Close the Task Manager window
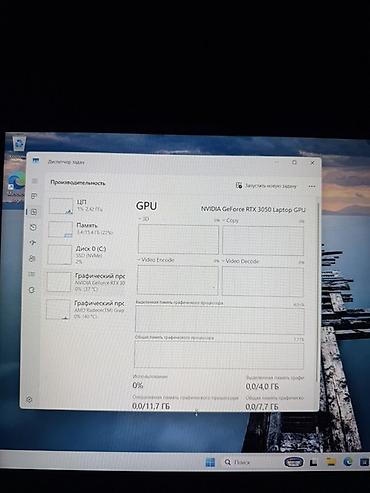This screenshot has width=370, height=493. tap(312, 163)
